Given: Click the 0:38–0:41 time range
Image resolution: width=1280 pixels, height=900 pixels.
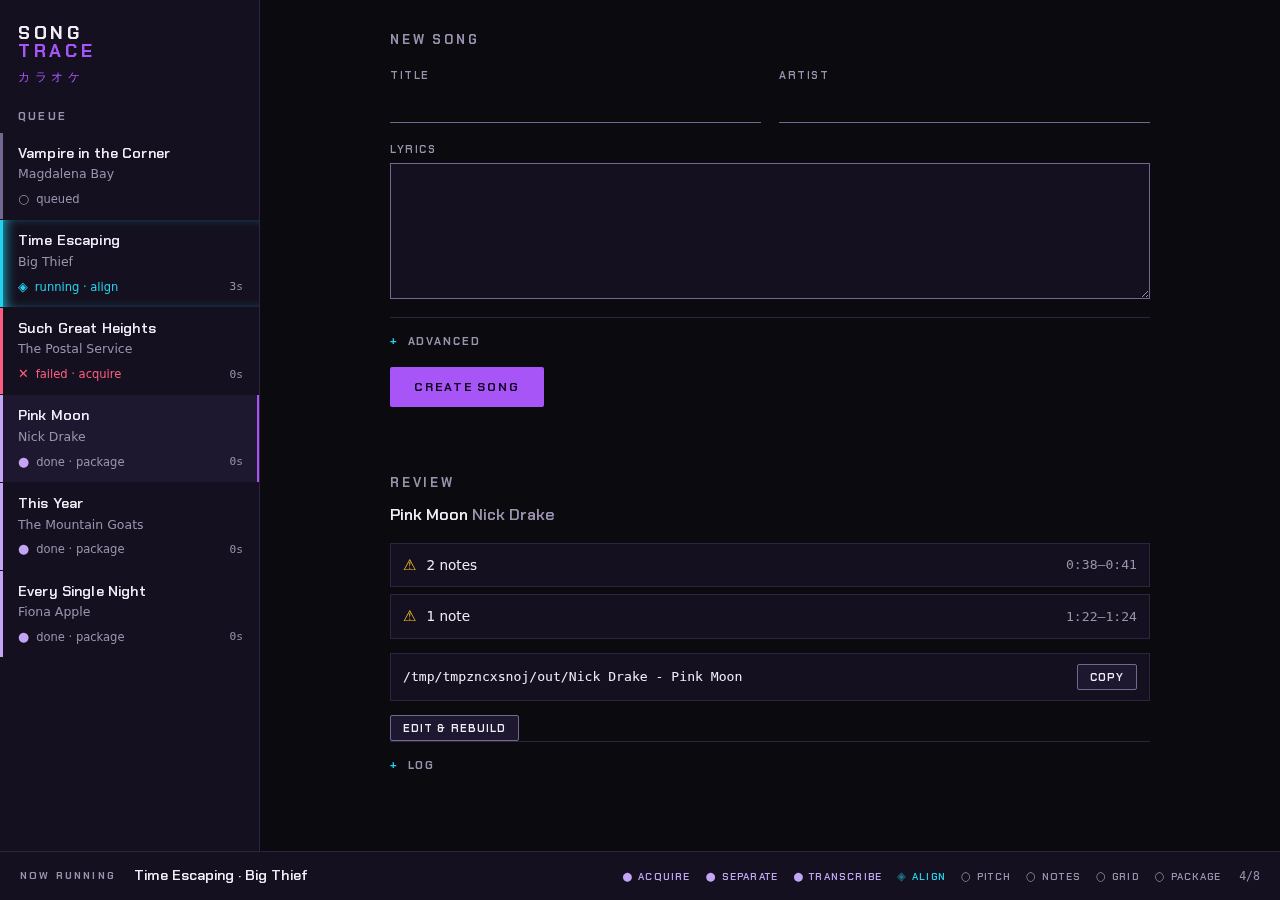Looking at the screenshot, I should (1101, 565).
